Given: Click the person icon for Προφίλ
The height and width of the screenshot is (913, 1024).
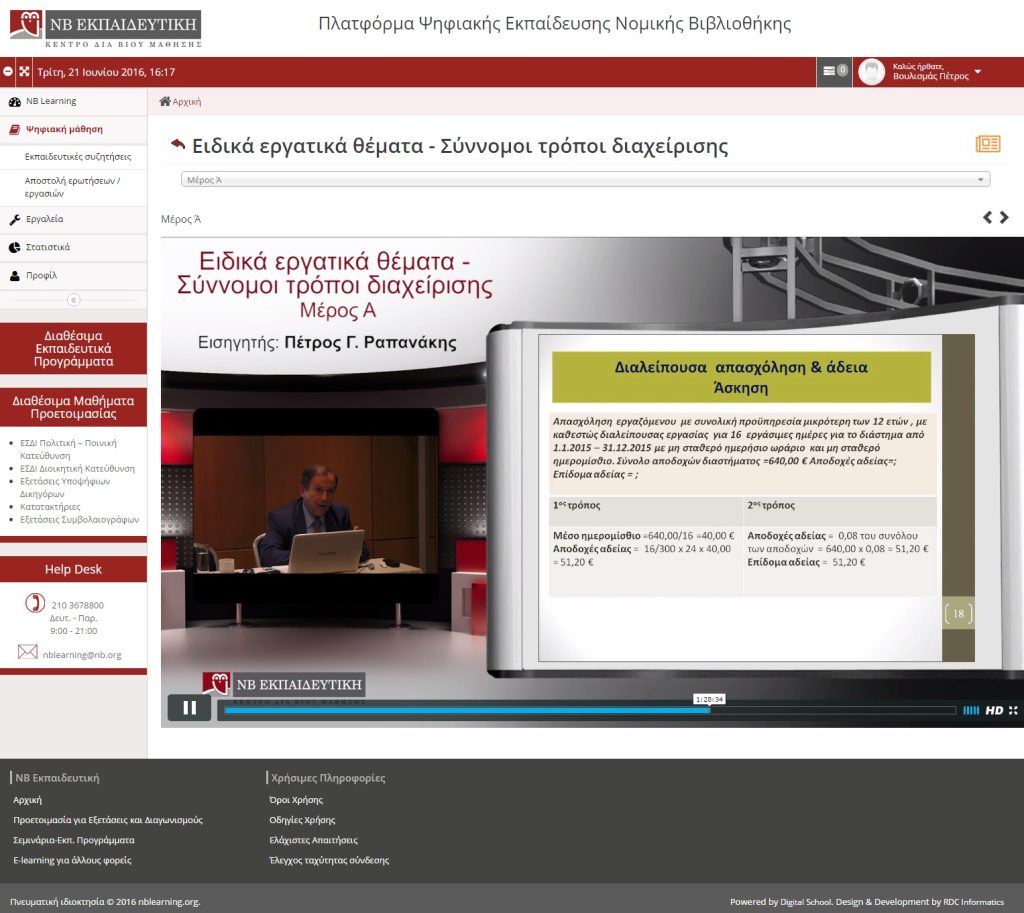Looking at the screenshot, I should click(x=15, y=276).
